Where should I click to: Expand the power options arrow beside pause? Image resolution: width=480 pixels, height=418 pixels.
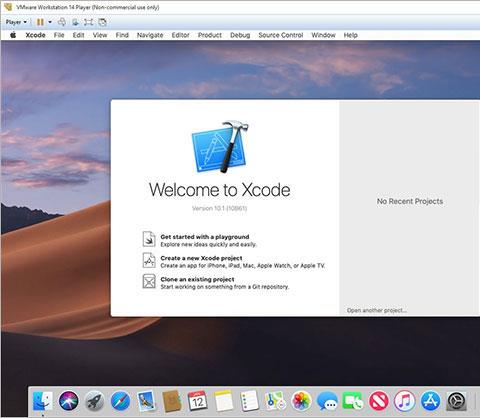point(50,22)
